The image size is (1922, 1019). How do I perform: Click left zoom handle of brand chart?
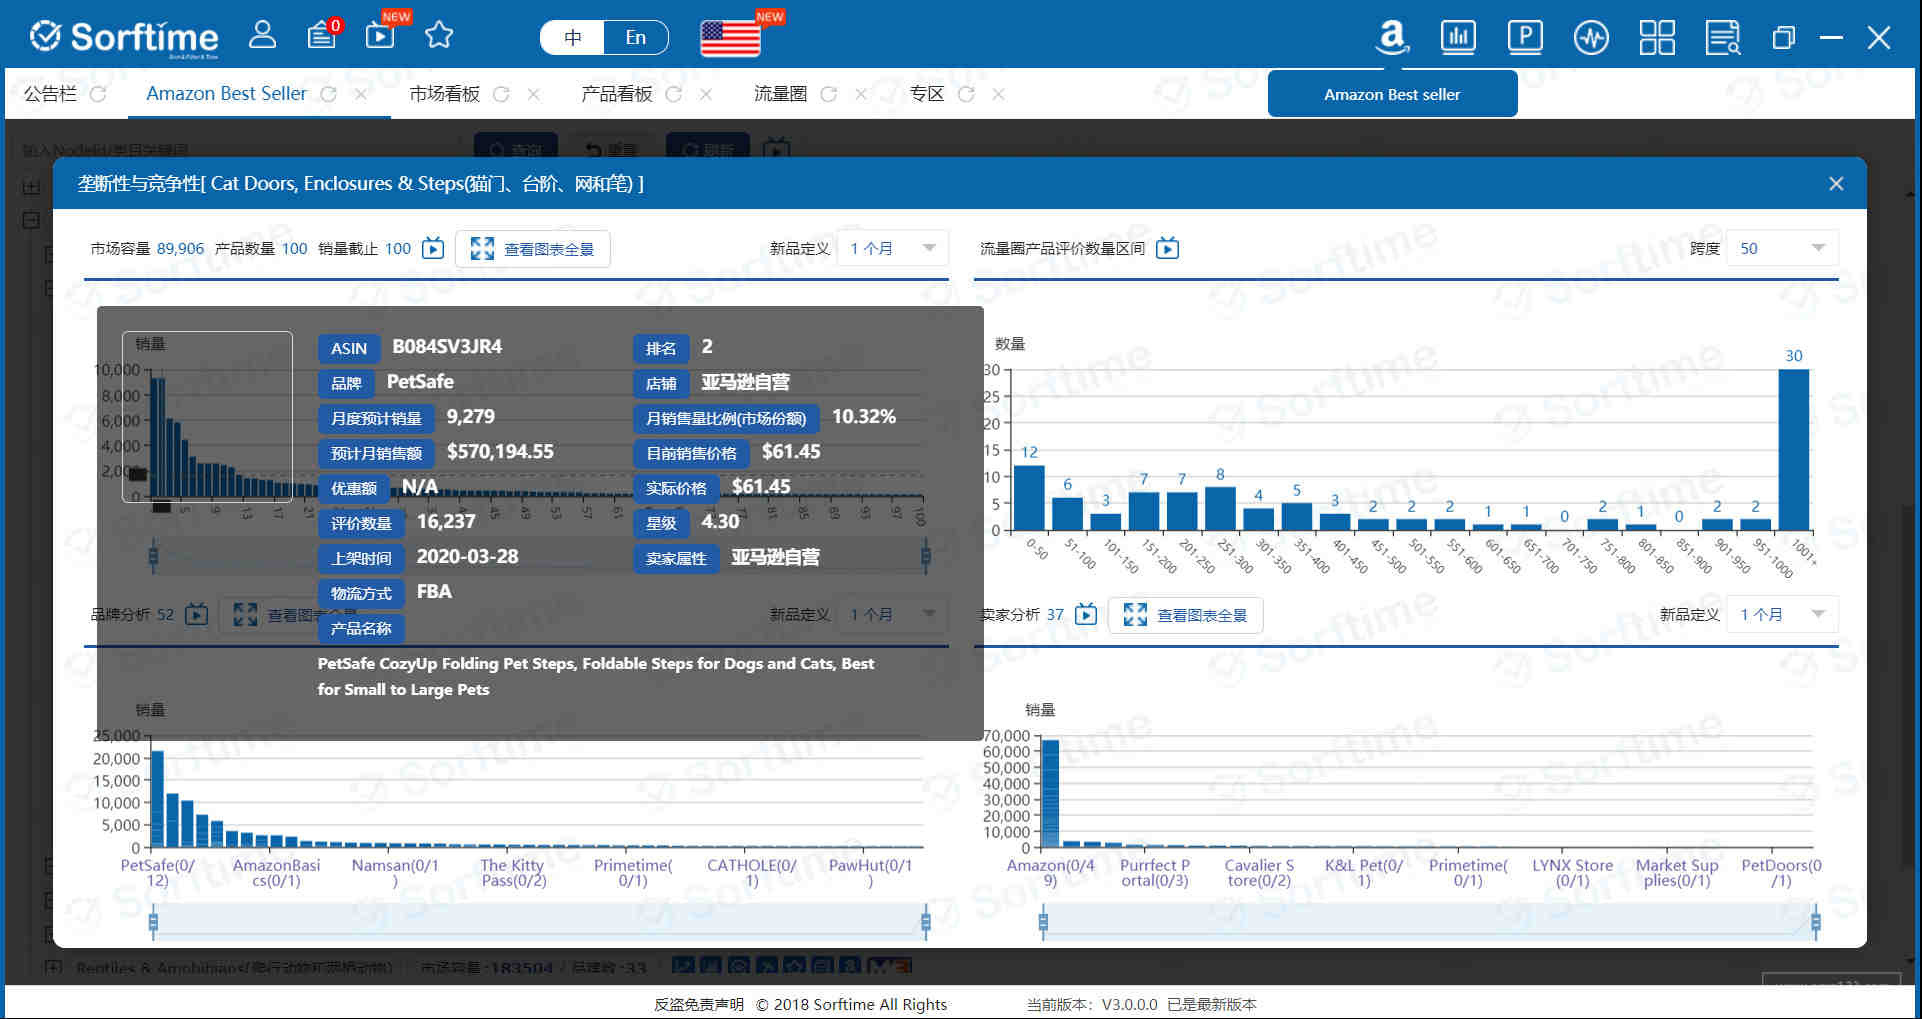[x=153, y=921]
